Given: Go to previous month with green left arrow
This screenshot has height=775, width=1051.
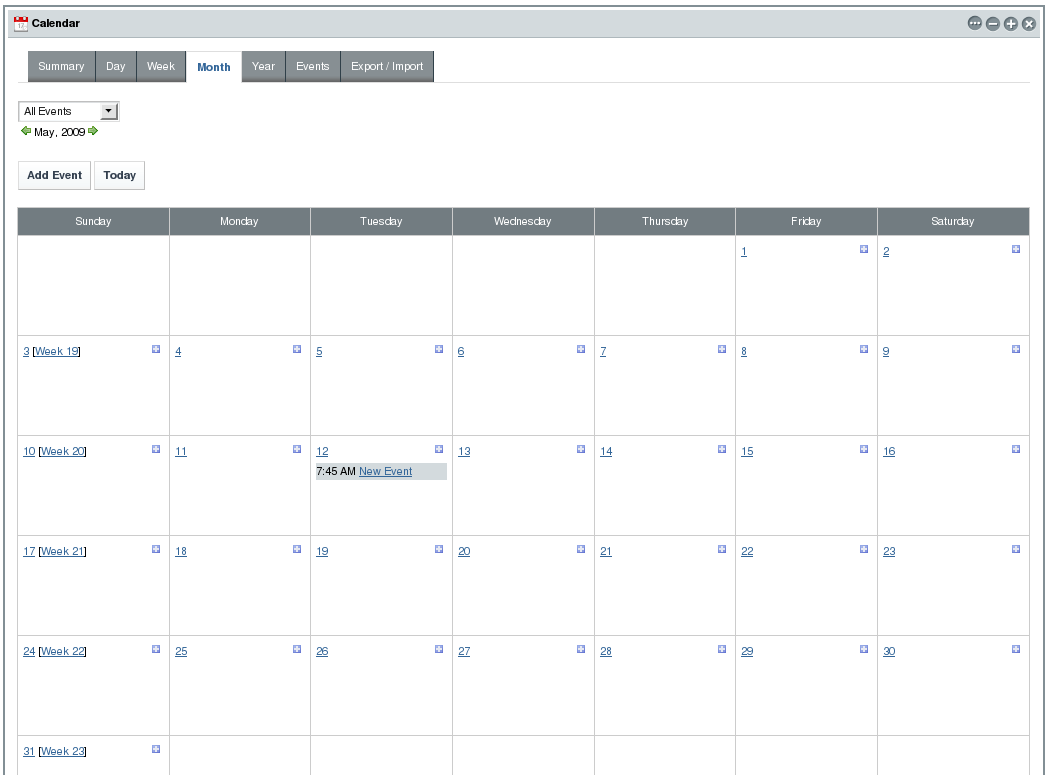Looking at the screenshot, I should pyautogui.click(x=26, y=131).
